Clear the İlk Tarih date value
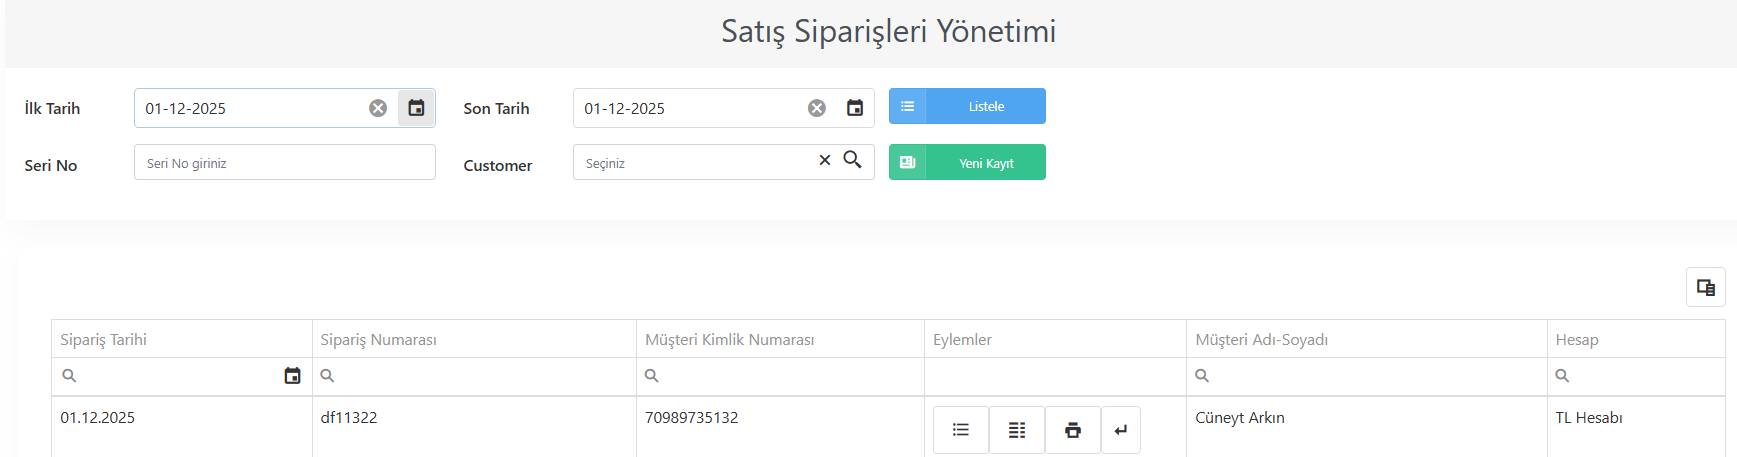 click(x=378, y=108)
